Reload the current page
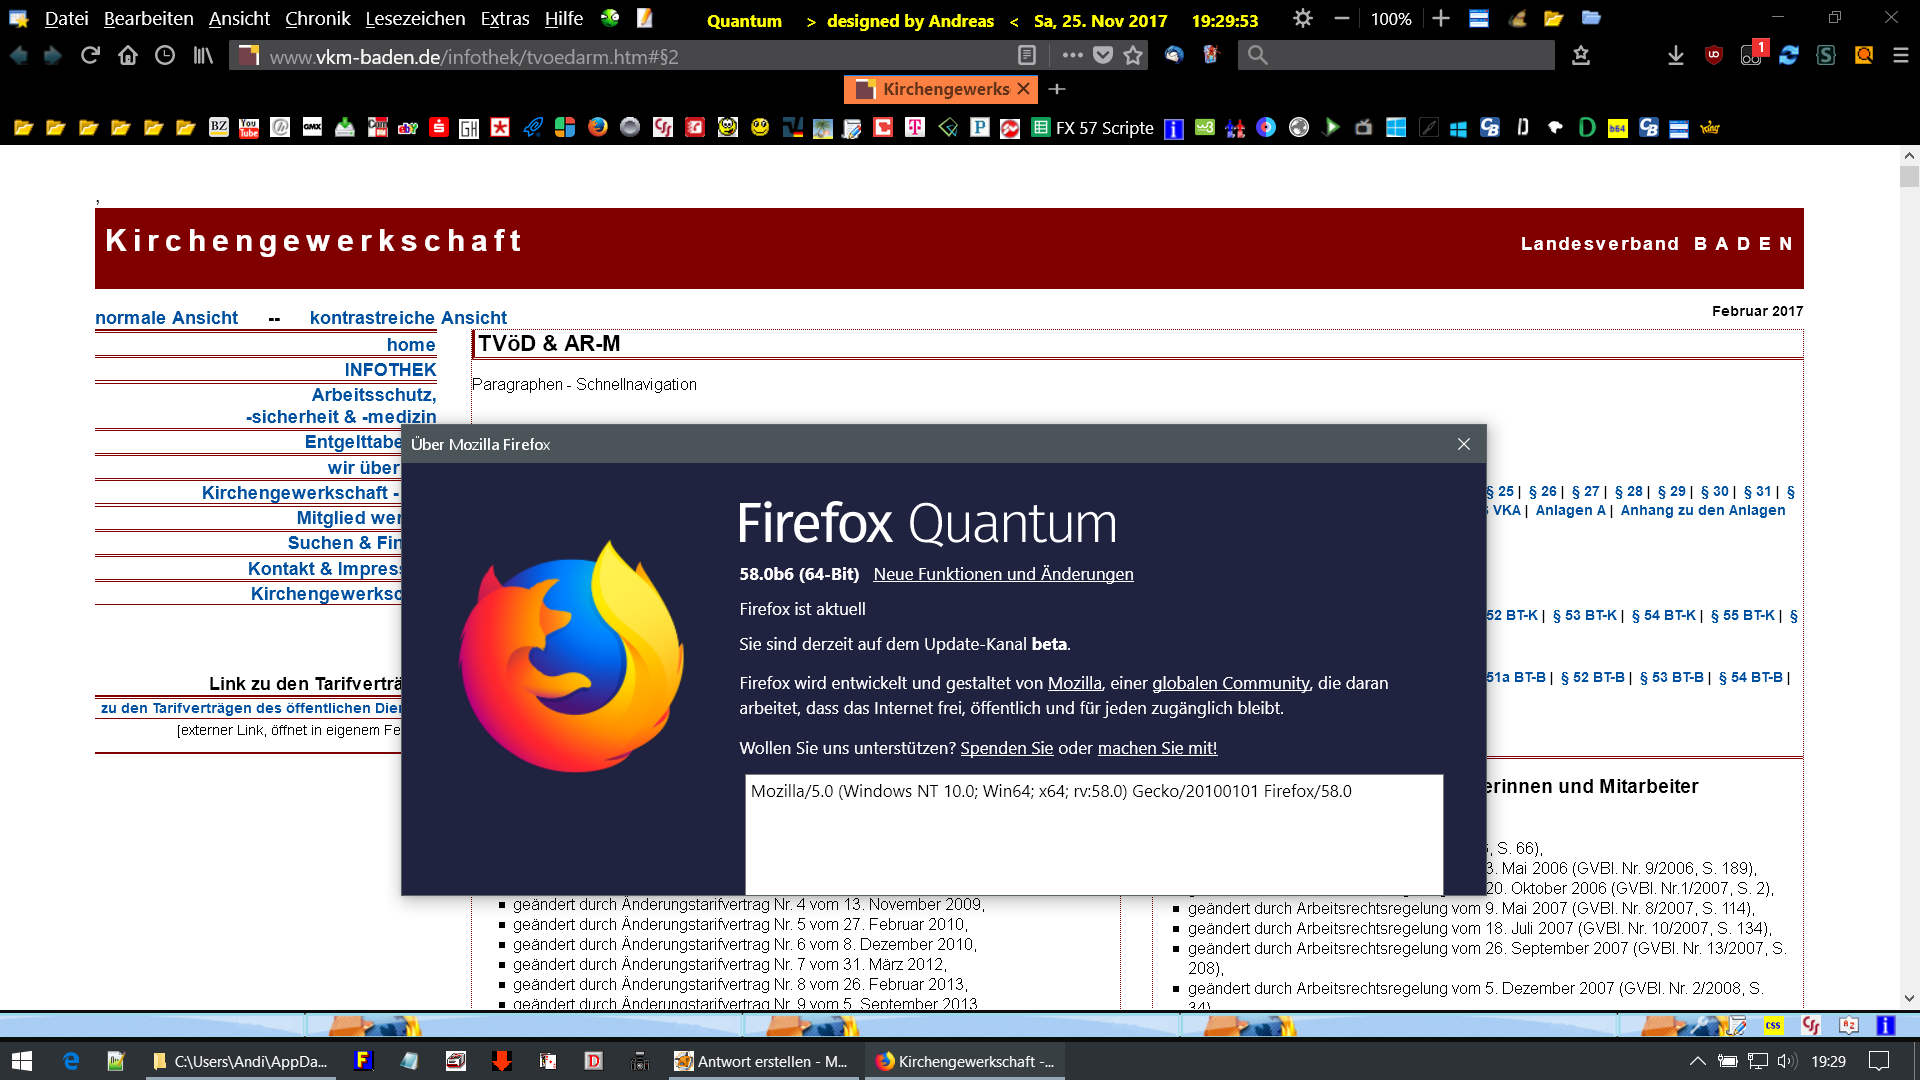This screenshot has width=1920, height=1080. click(x=90, y=56)
